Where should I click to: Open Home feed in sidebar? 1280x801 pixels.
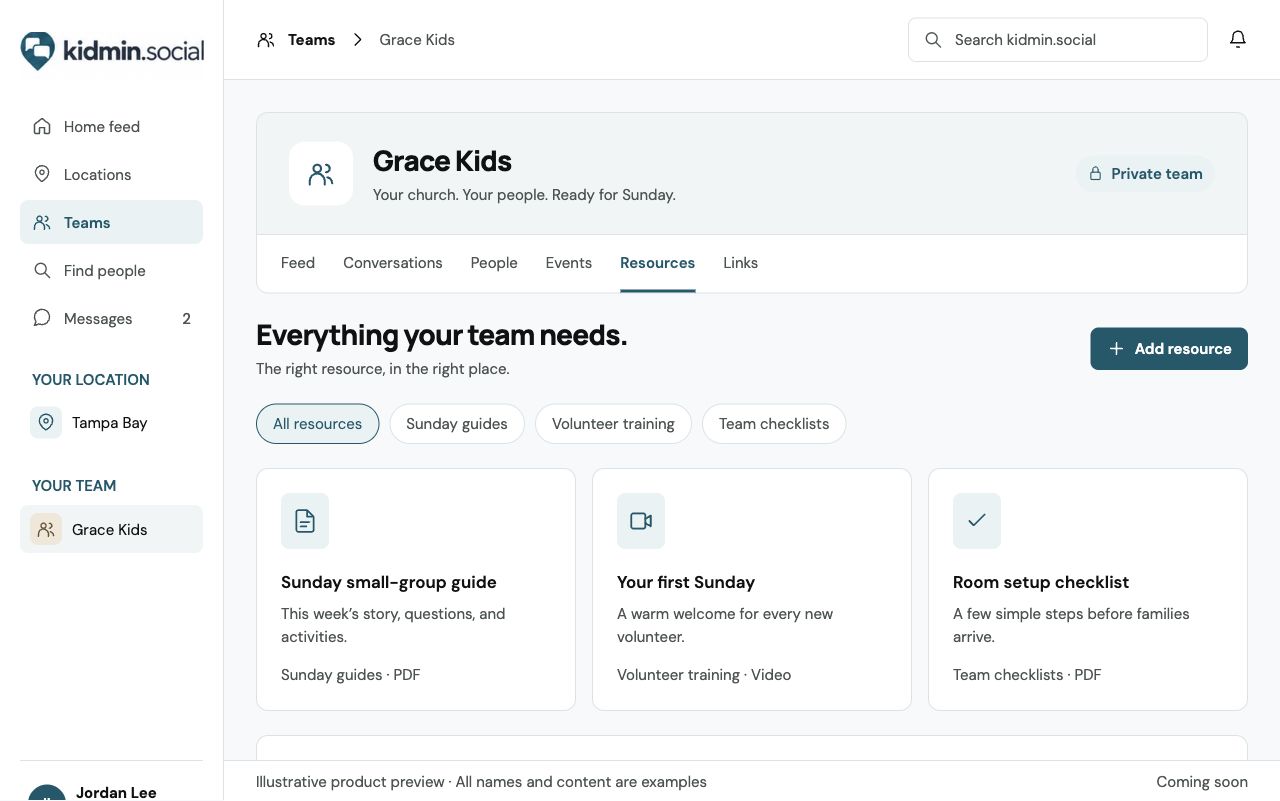click(x=111, y=127)
